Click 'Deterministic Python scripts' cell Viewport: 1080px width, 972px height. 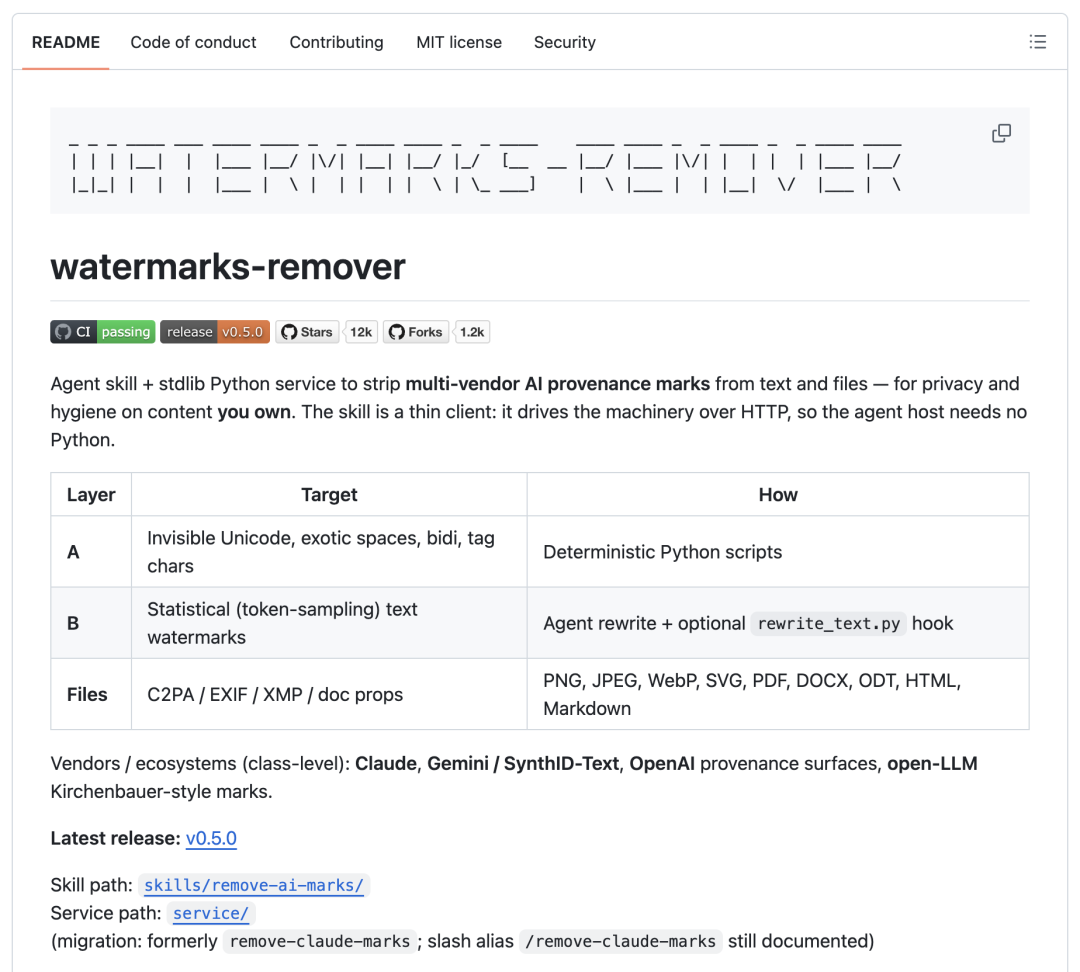tap(778, 552)
